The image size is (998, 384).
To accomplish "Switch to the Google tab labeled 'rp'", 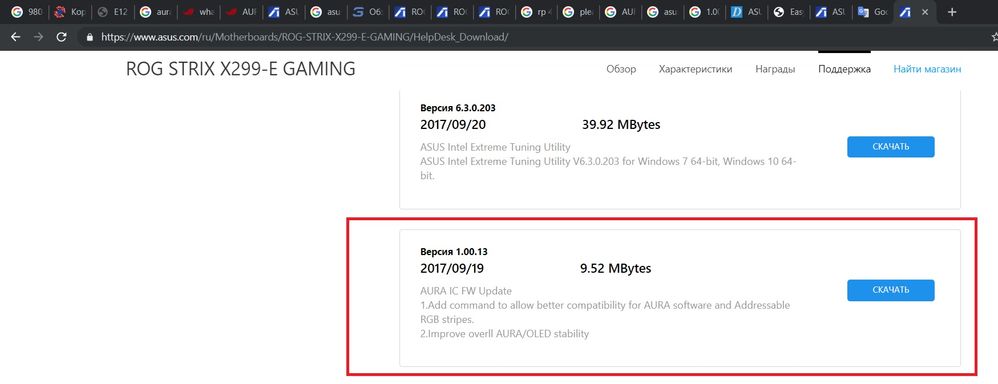I will click(x=536, y=12).
